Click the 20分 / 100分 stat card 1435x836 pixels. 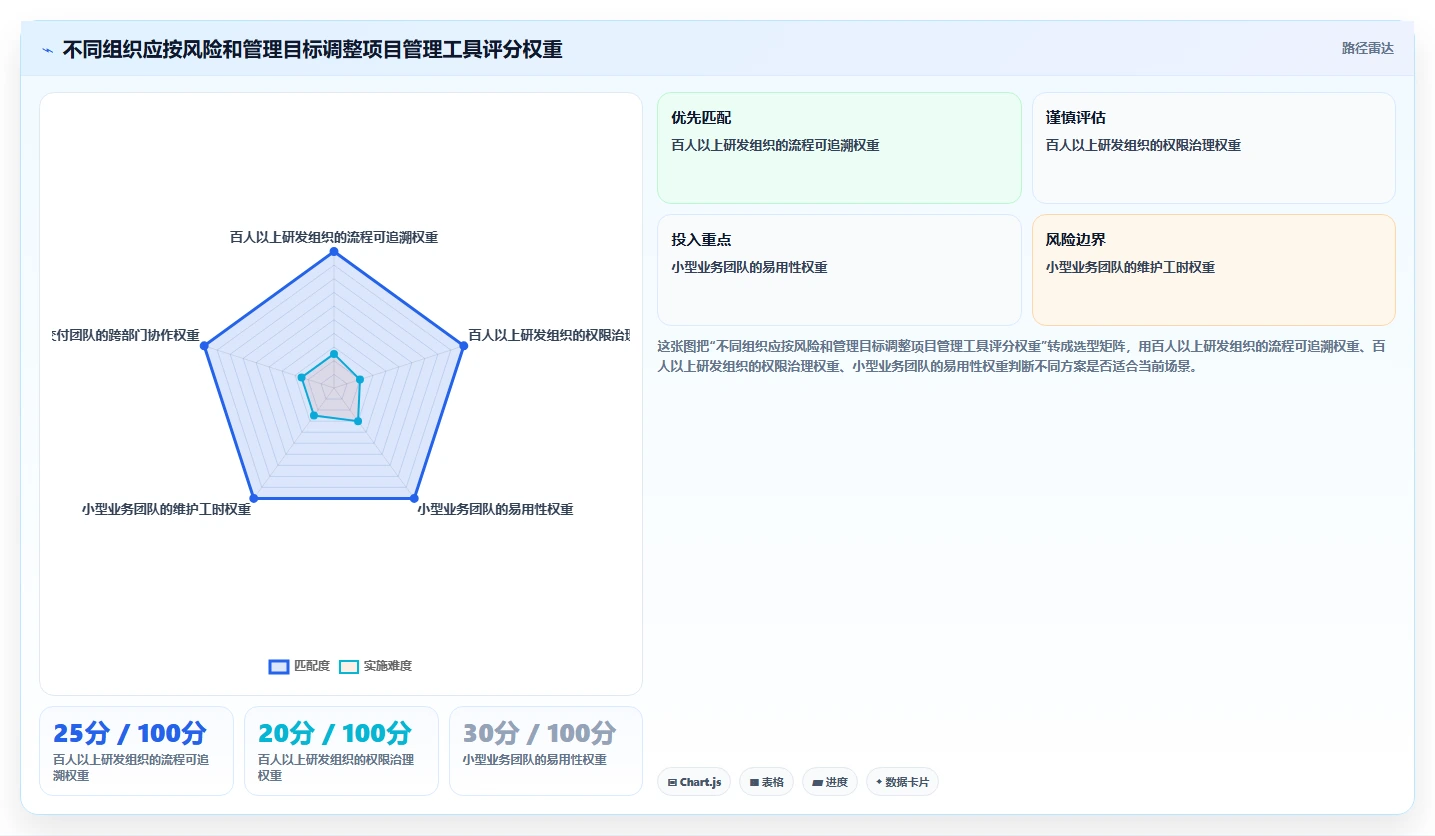[x=341, y=751]
